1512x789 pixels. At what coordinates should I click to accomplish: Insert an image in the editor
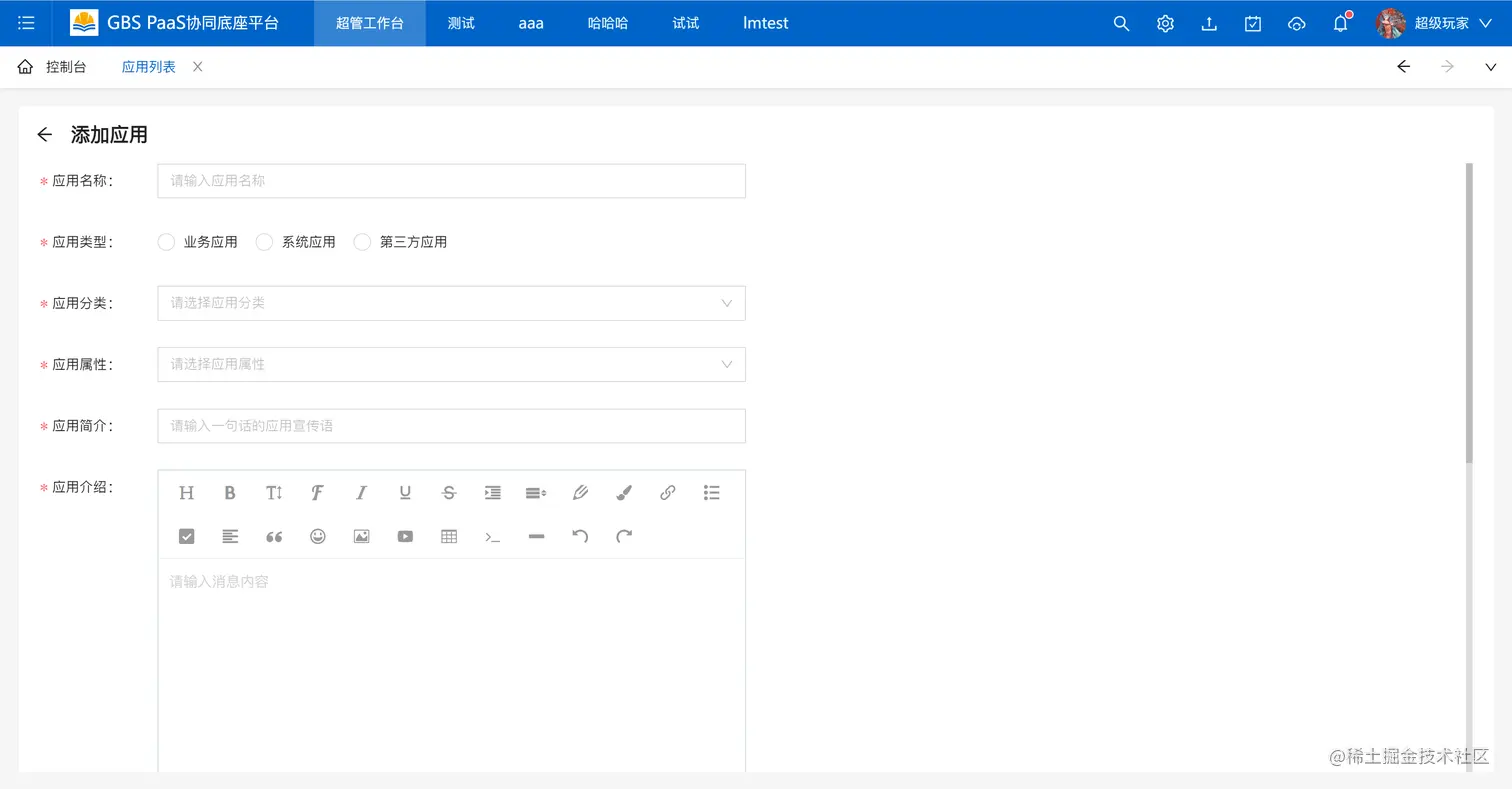point(361,536)
